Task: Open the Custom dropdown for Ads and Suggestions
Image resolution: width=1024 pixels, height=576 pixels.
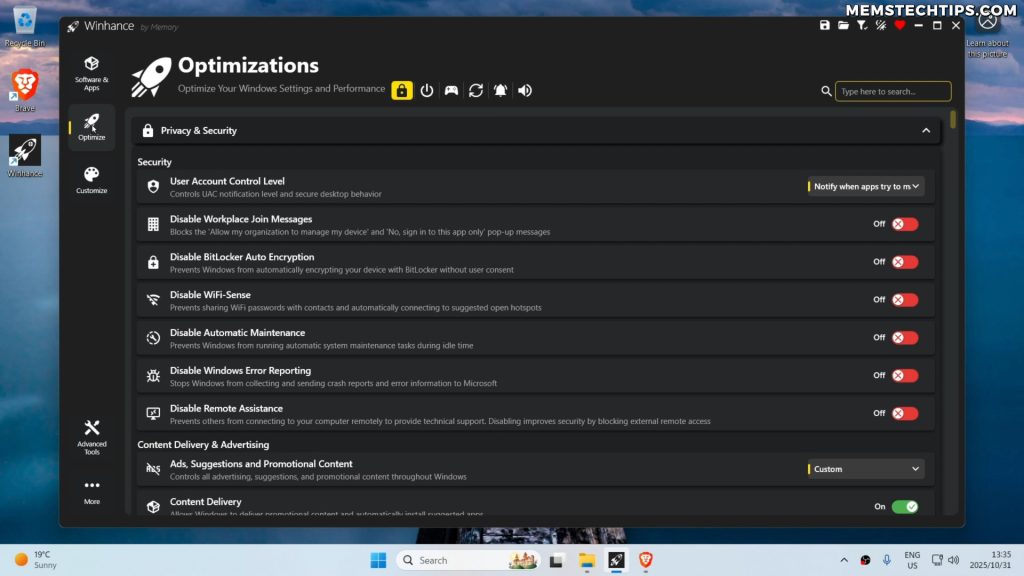Action: (865, 468)
